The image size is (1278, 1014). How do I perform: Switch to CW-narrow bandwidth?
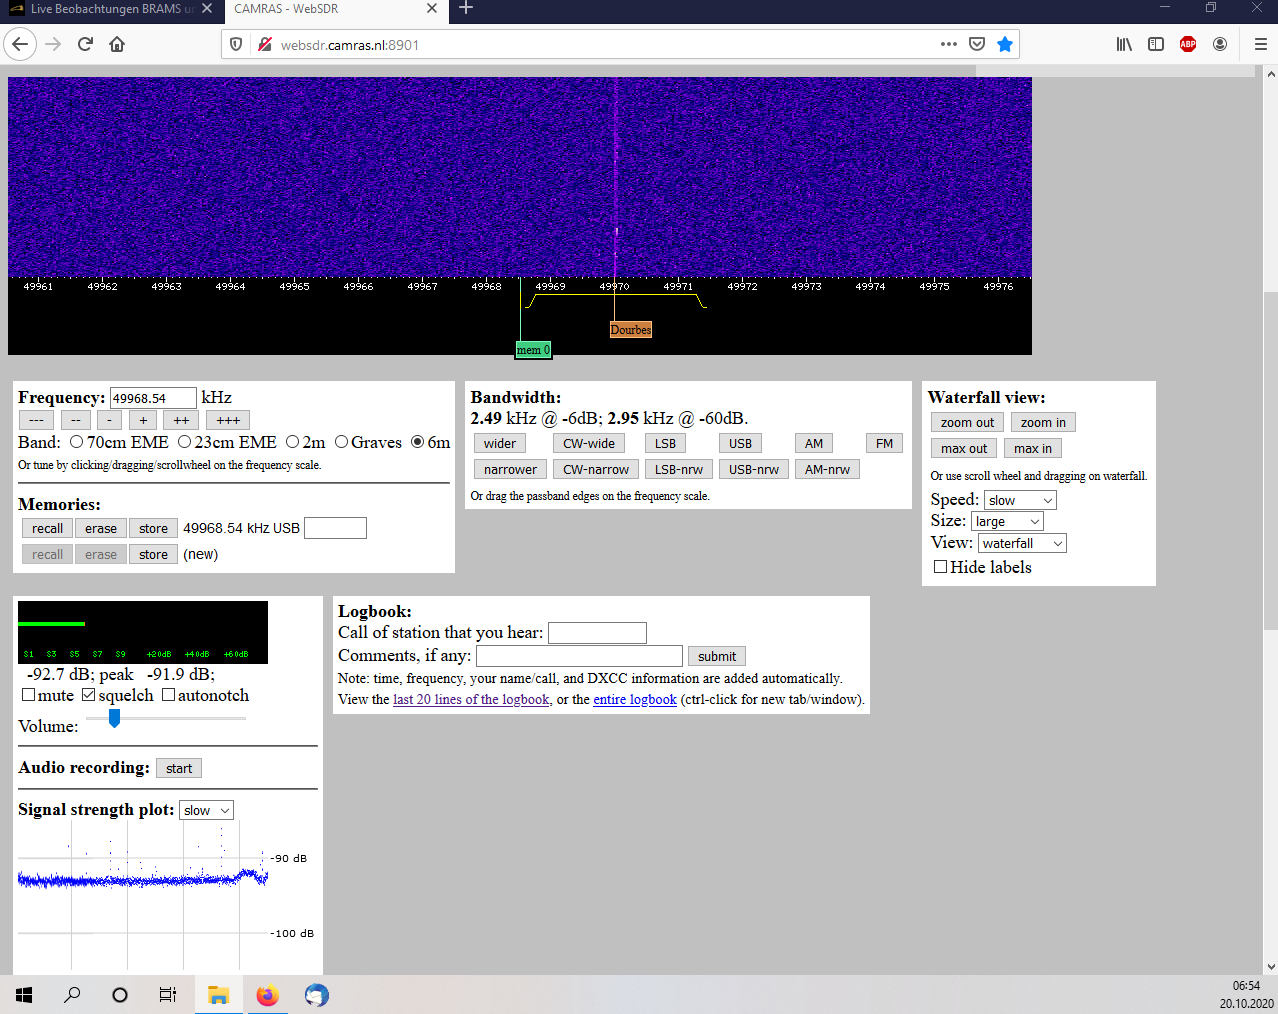(x=596, y=469)
